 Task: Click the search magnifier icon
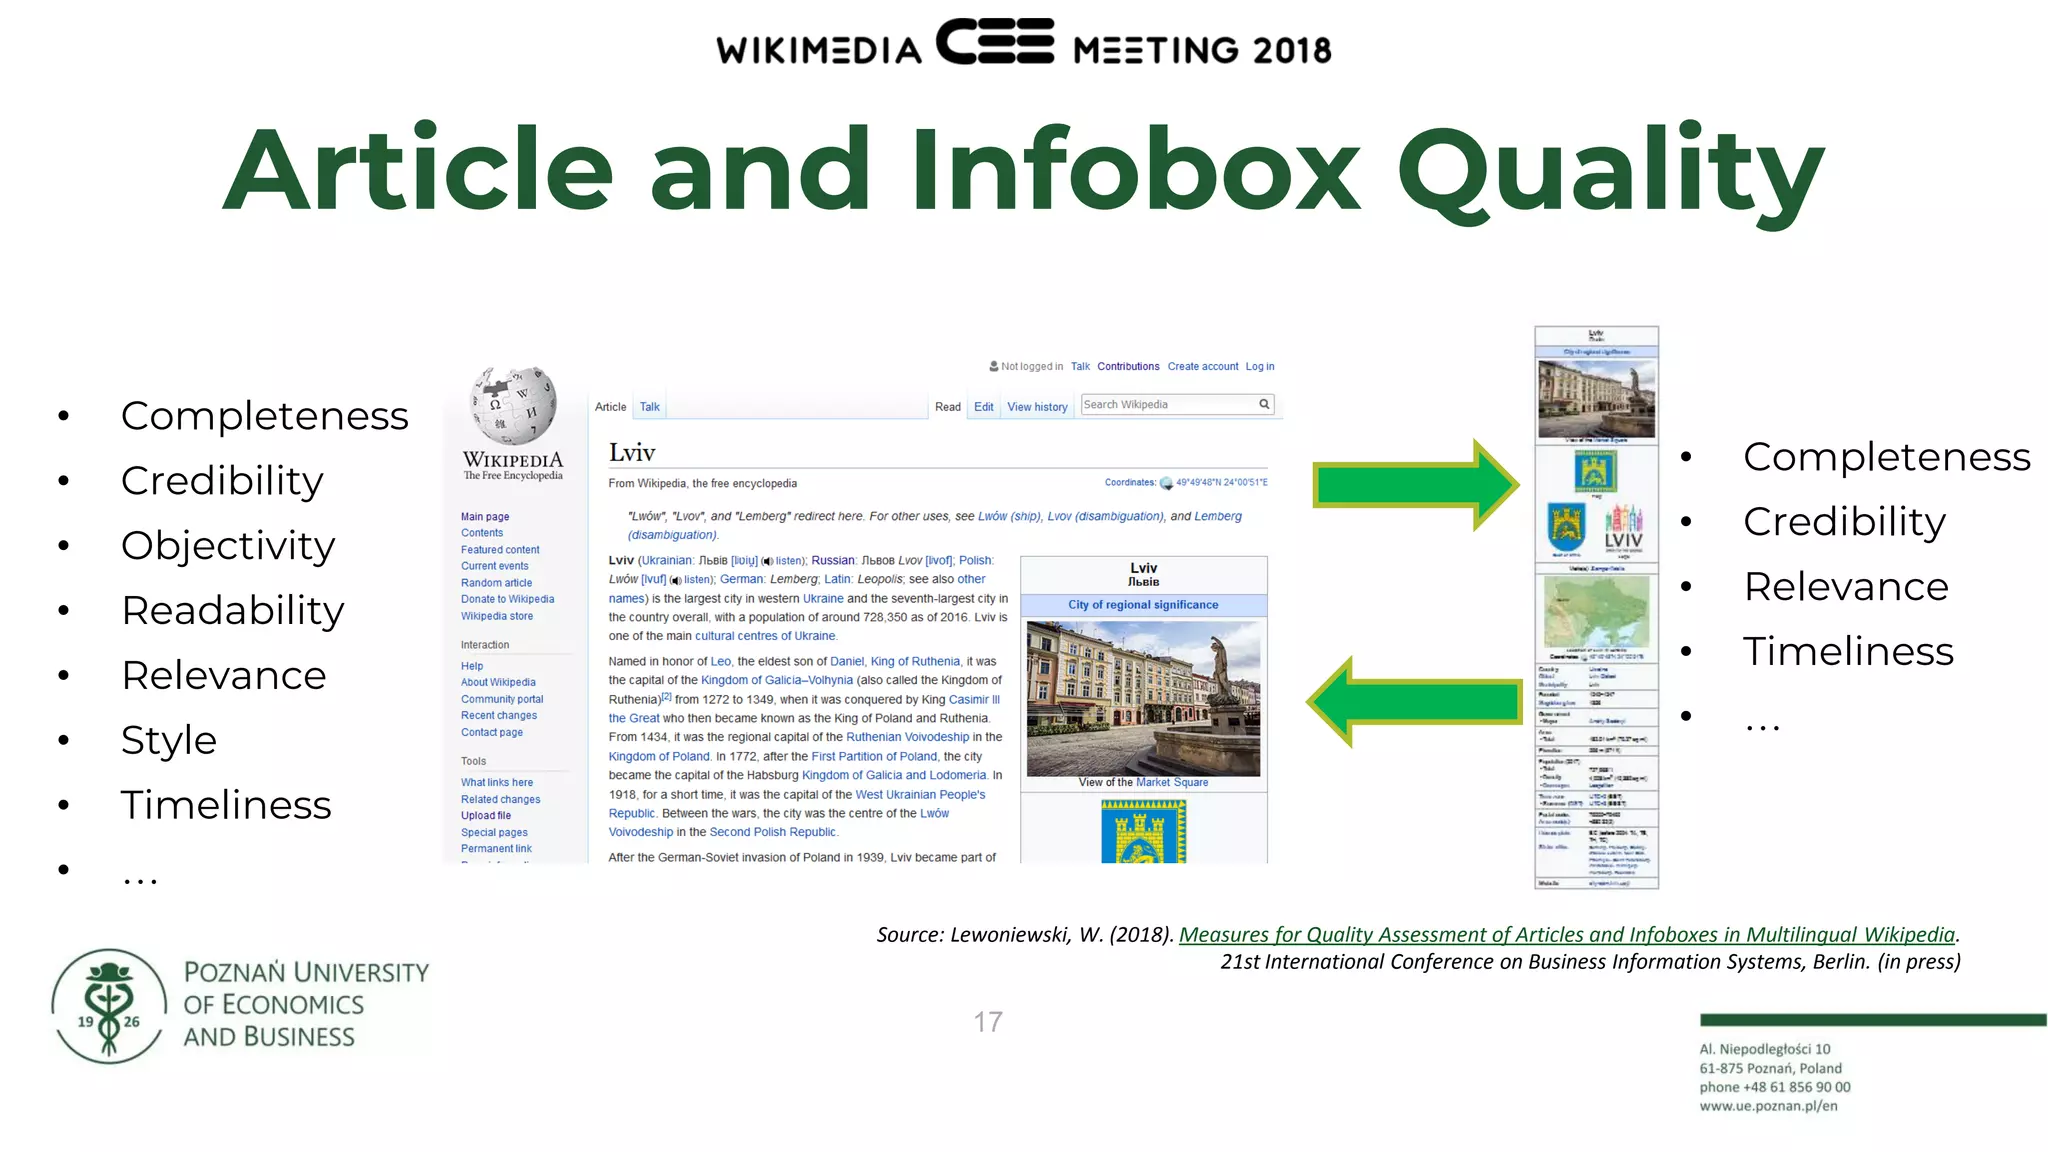tap(1264, 404)
